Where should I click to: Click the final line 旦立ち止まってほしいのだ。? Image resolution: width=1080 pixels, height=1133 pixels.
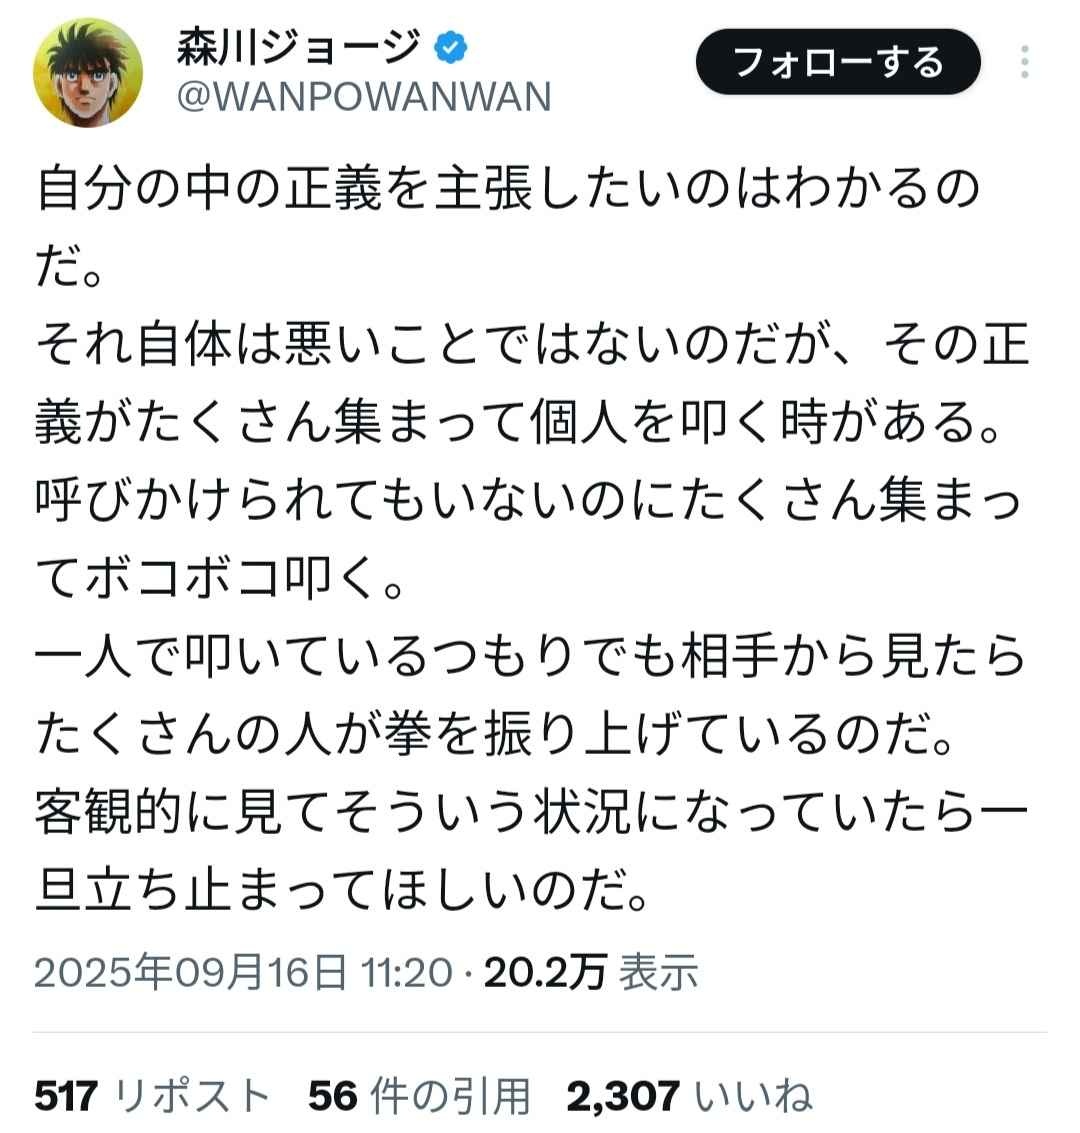tap(341, 891)
